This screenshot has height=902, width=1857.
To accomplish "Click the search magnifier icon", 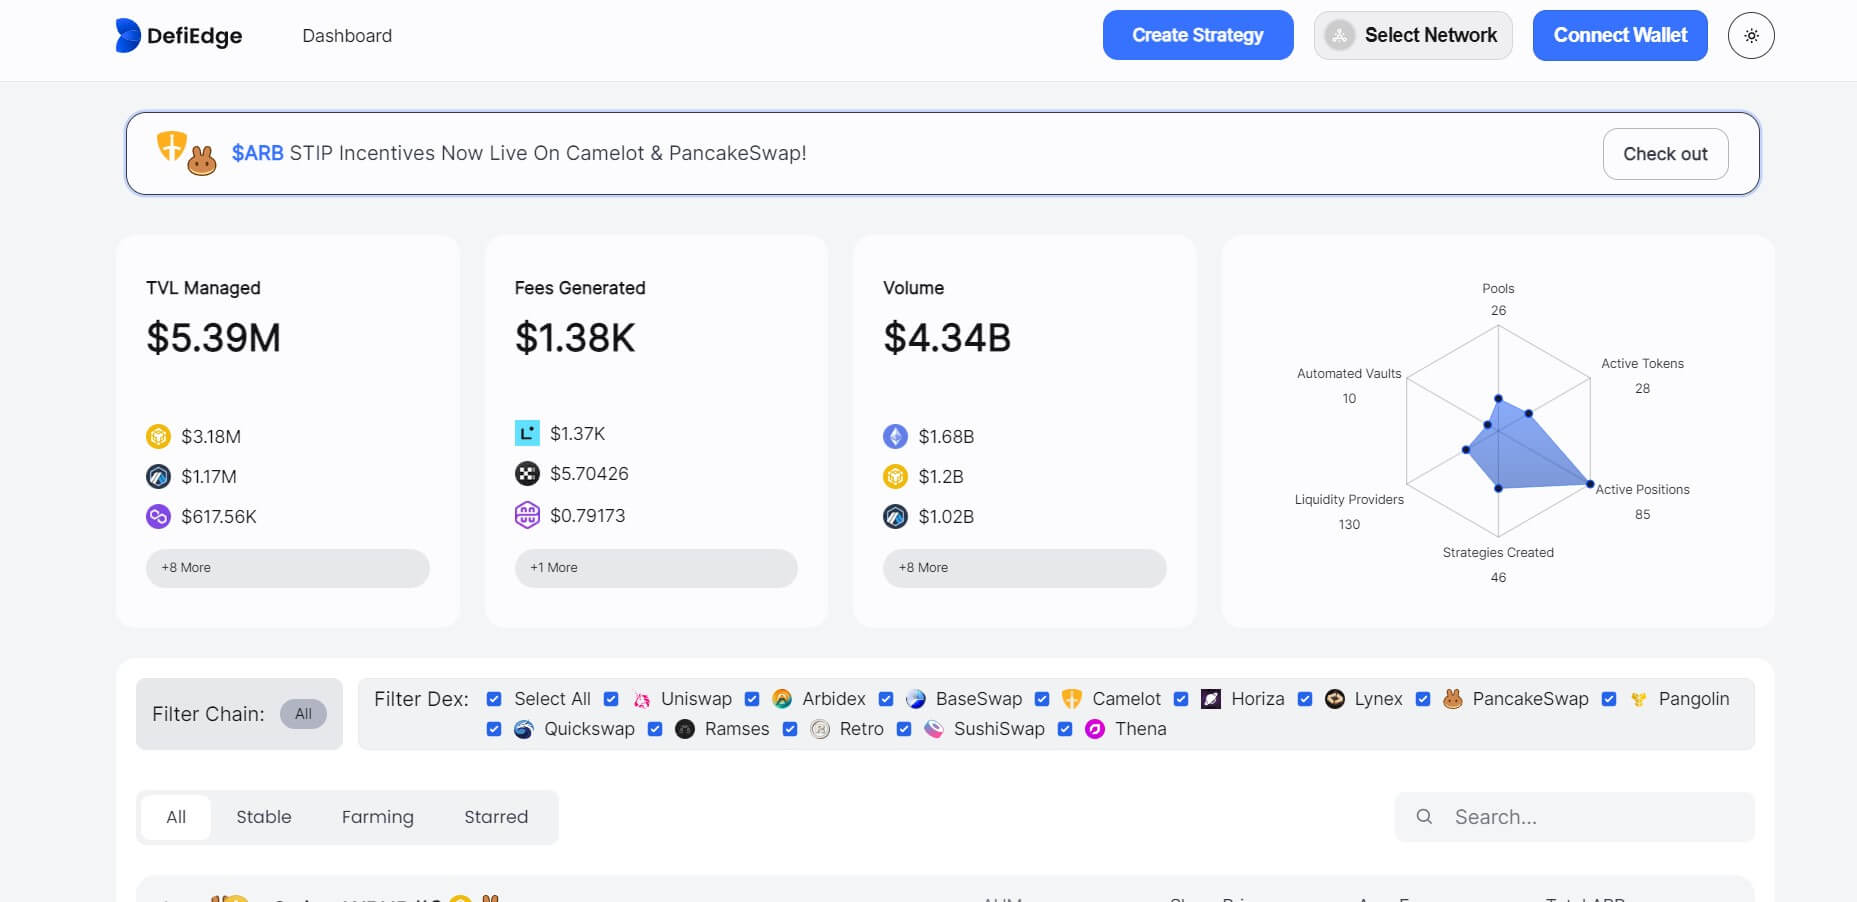I will pyautogui.click(x=1424, y=817).
